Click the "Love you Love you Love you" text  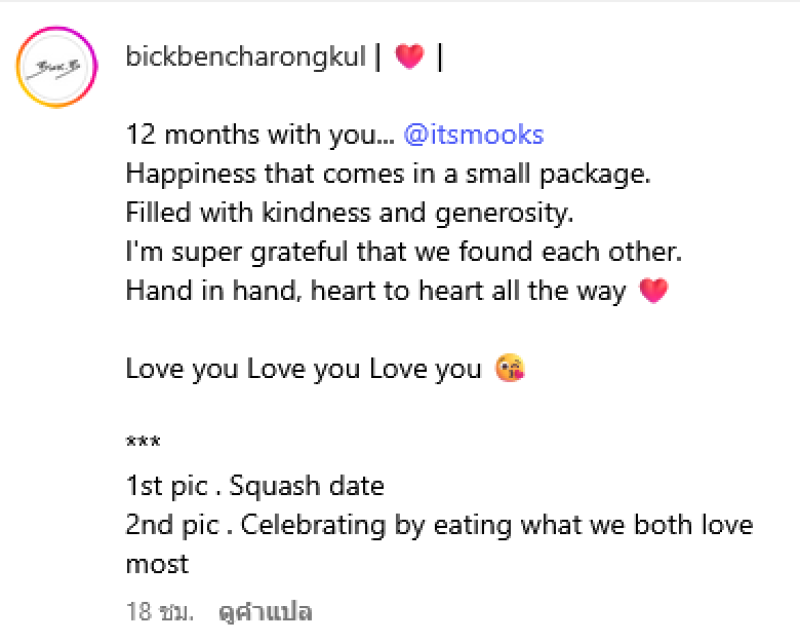click(303, 370)
